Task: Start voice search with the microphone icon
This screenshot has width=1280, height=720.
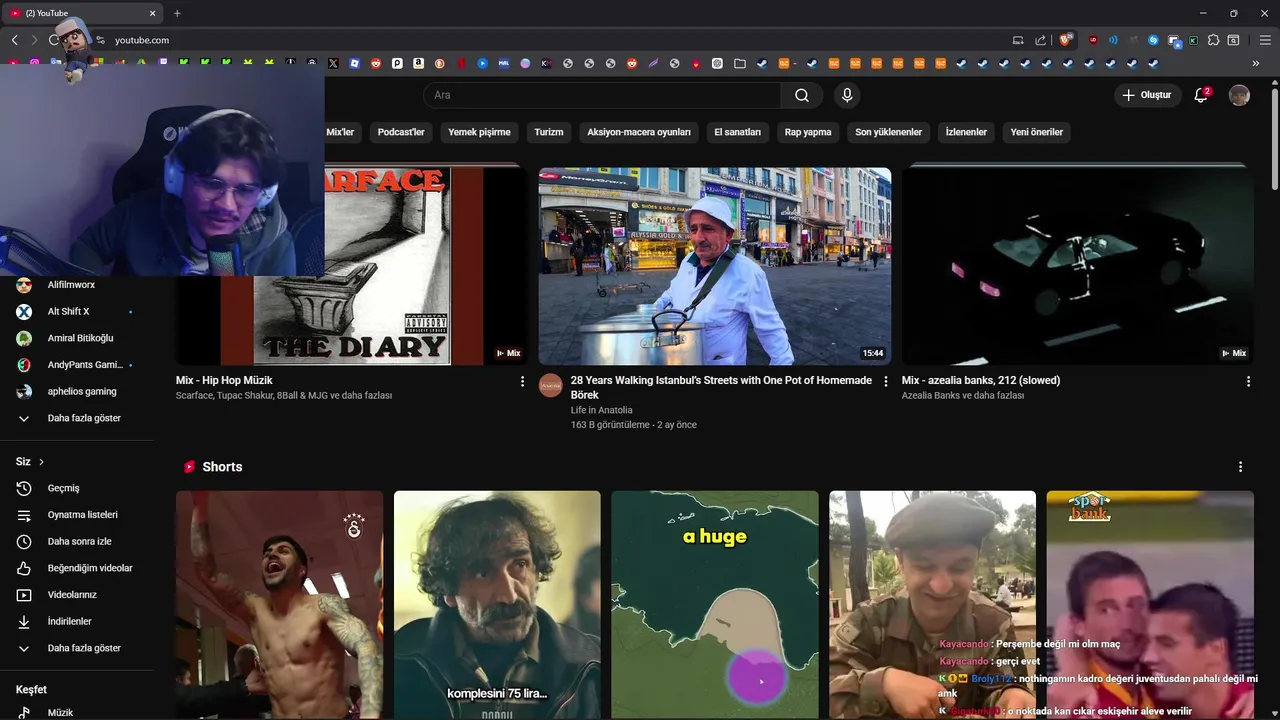Action: coord(847,95)
